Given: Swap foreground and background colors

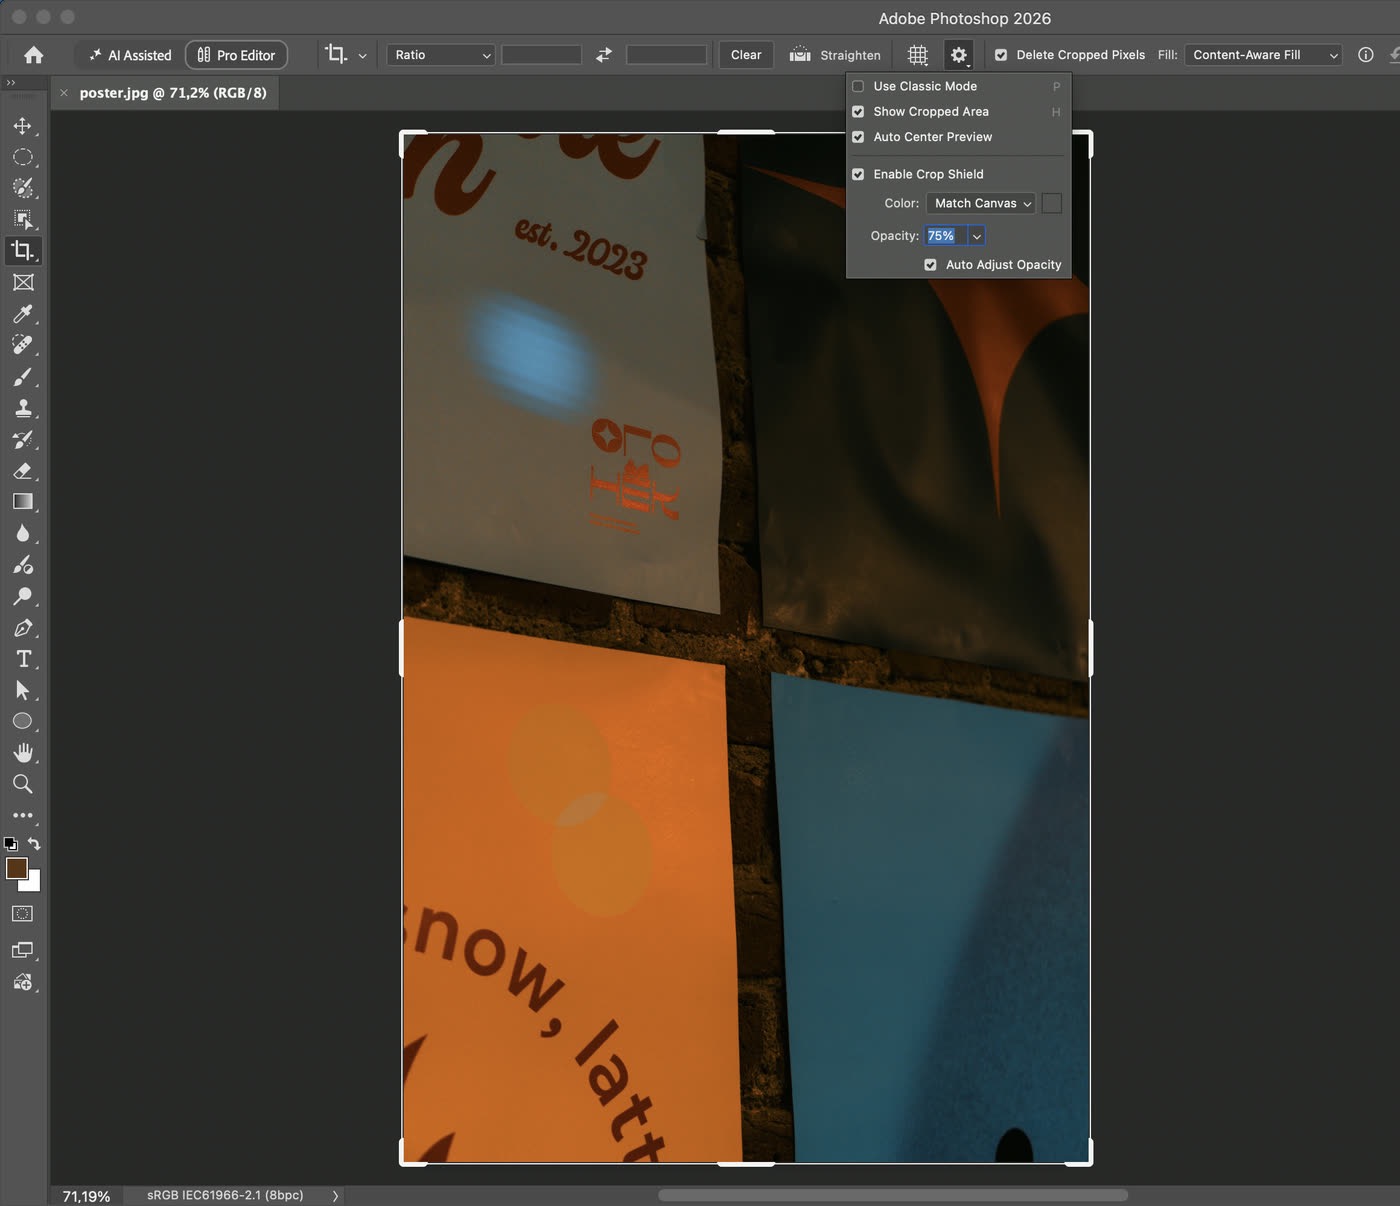Looking at the screenshot, I should tap(34, 844).
